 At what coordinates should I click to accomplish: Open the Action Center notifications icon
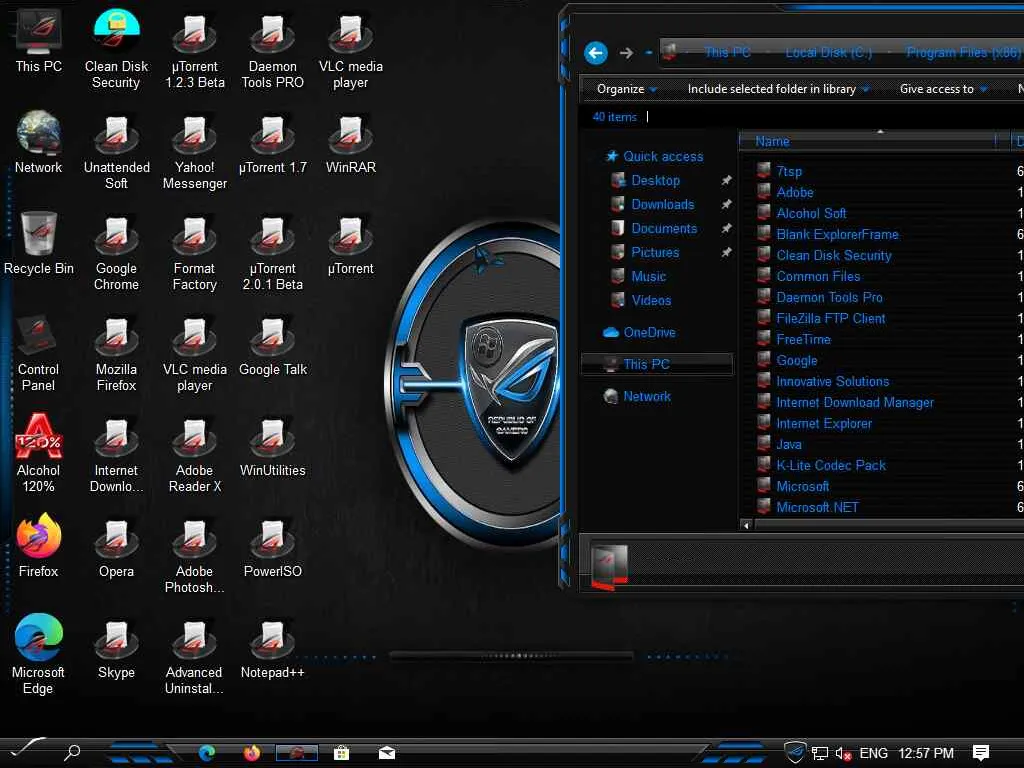pos(981,753)
